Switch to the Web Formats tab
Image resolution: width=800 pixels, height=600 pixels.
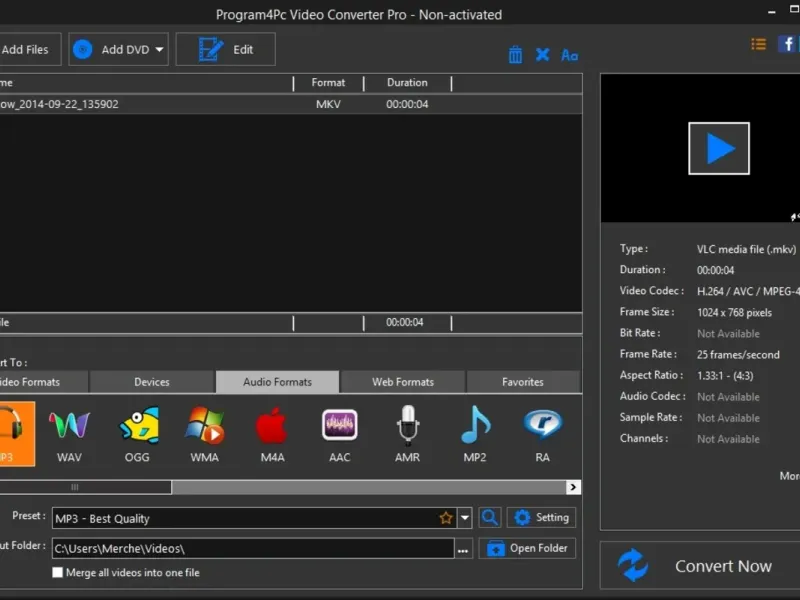pos(402,382)
